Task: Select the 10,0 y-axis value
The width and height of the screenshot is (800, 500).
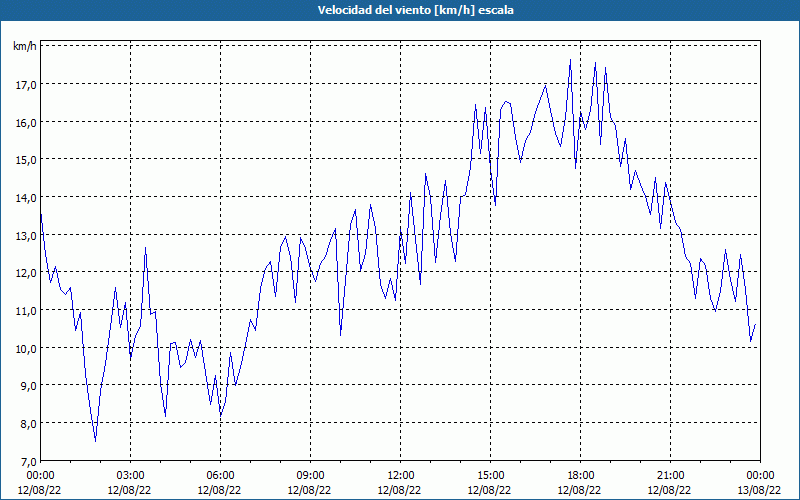Action: (x=26, y=348)
